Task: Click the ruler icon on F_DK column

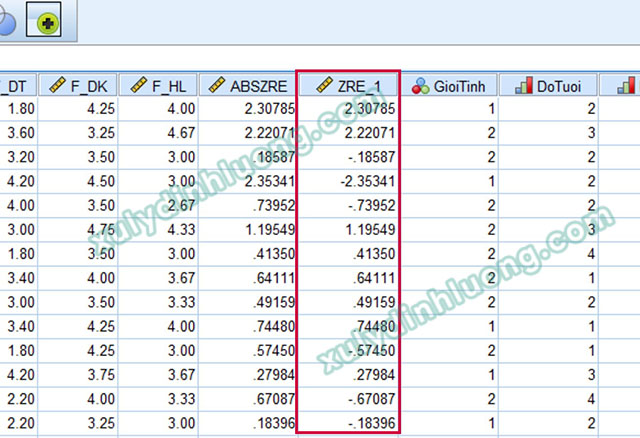Action: [x=57, y=85]
